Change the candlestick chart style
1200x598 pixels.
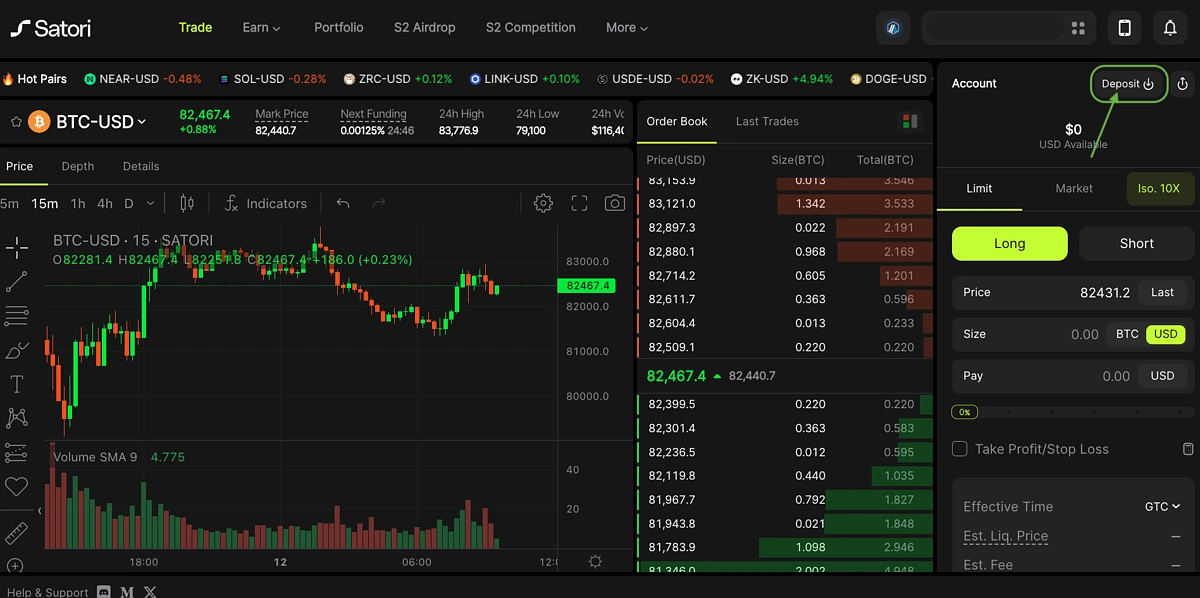[x=187, y=203]
